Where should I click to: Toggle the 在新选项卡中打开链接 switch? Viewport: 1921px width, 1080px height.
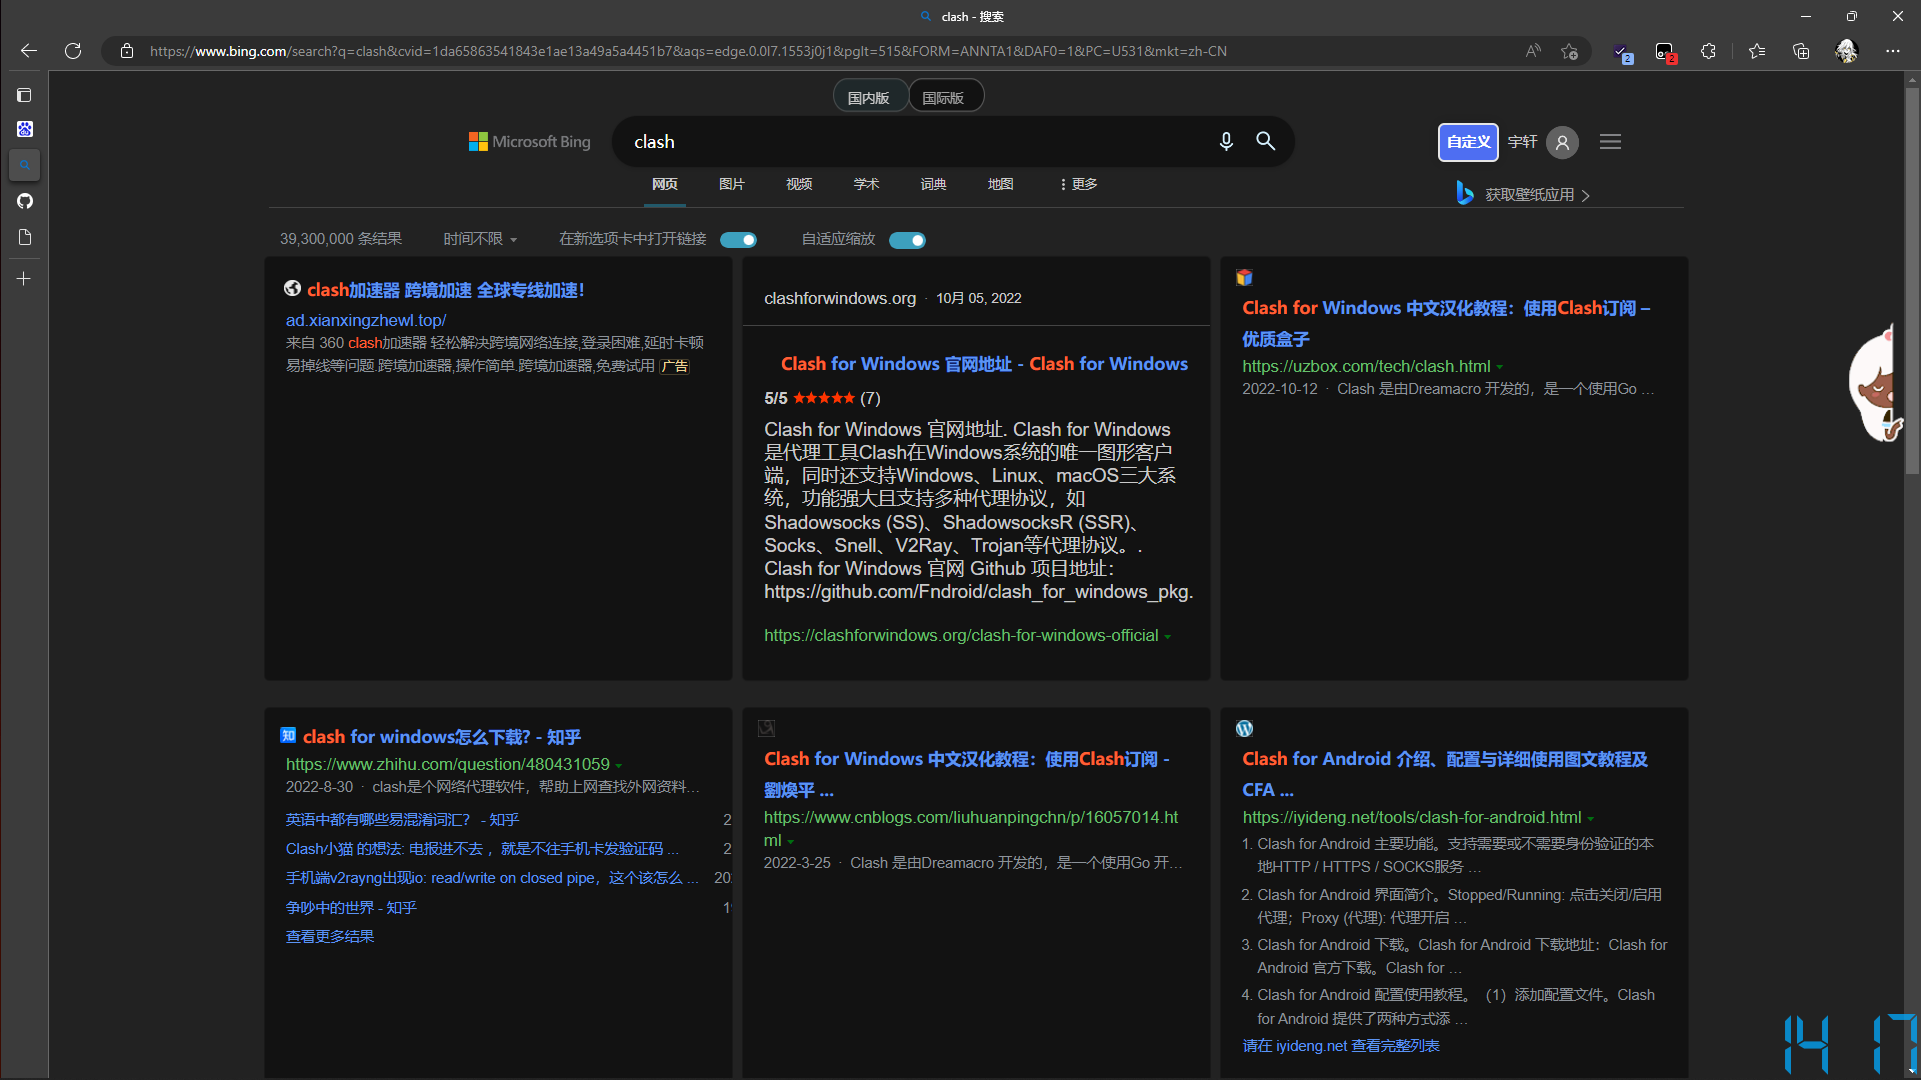pyautogui.click(x=739, y=240)
